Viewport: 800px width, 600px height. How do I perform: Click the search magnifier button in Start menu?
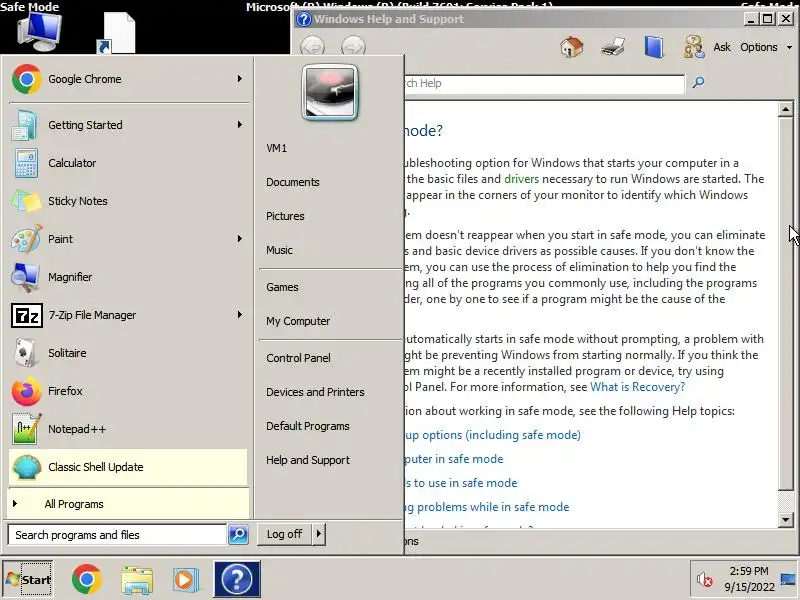tap(238, 534)
